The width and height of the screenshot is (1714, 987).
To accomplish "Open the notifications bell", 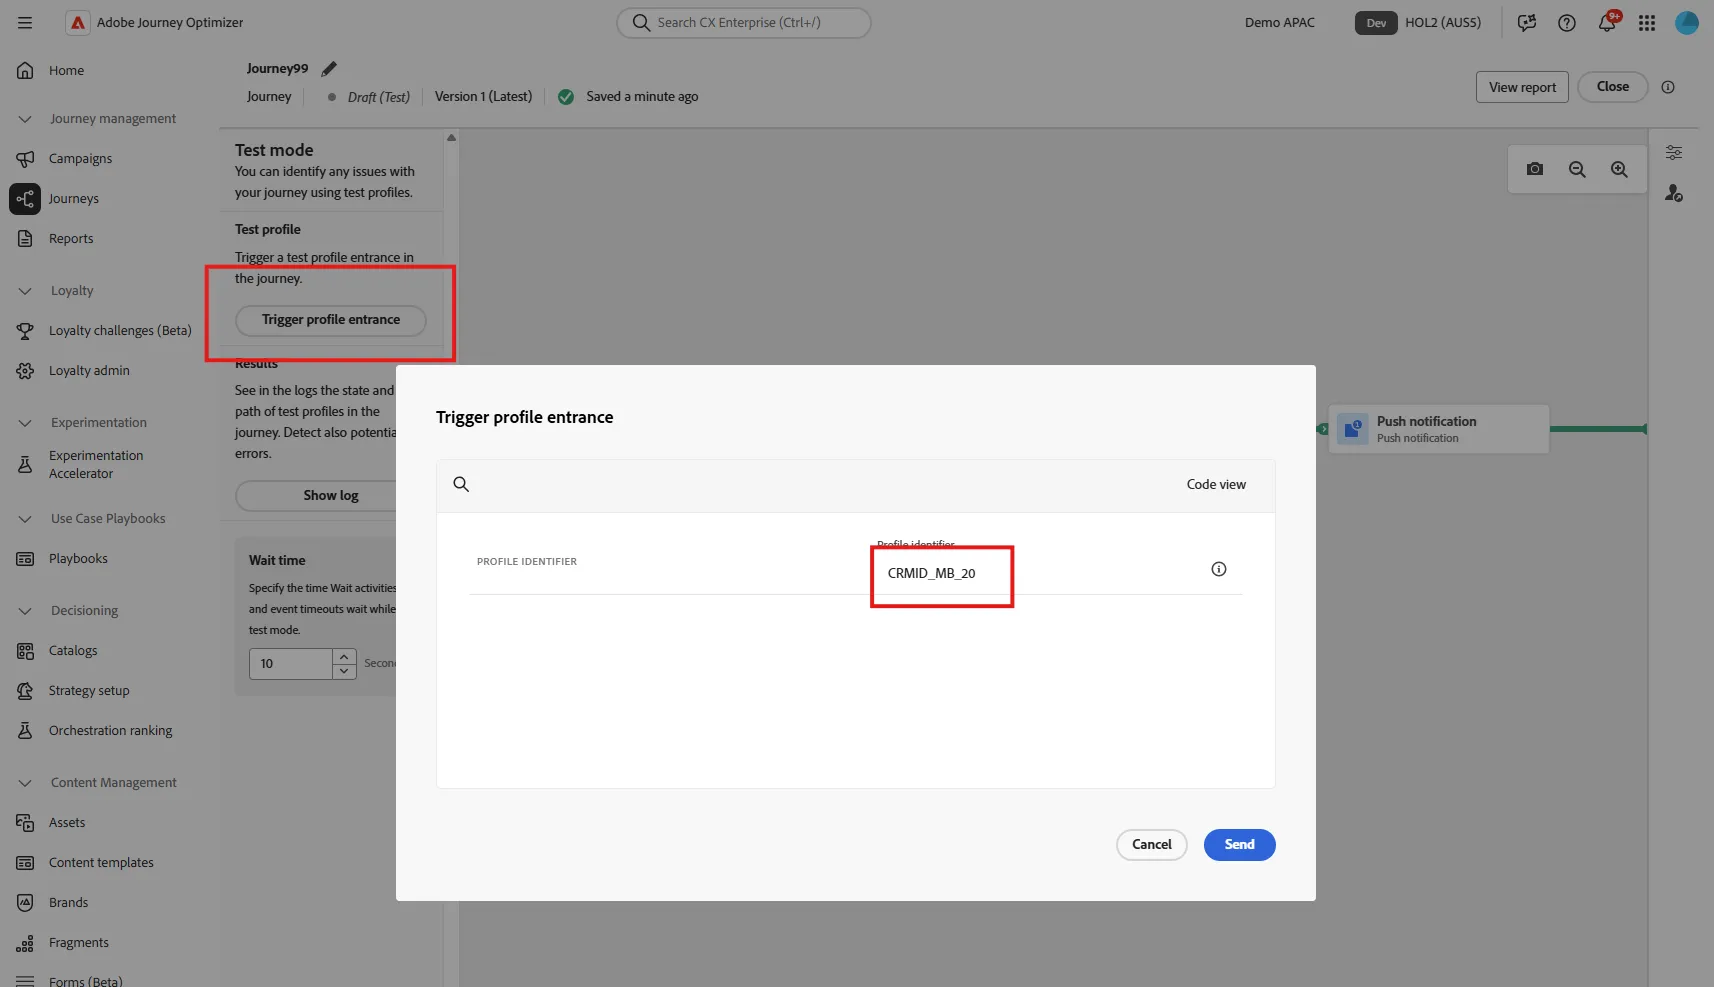I will [x=1607, y=22].
